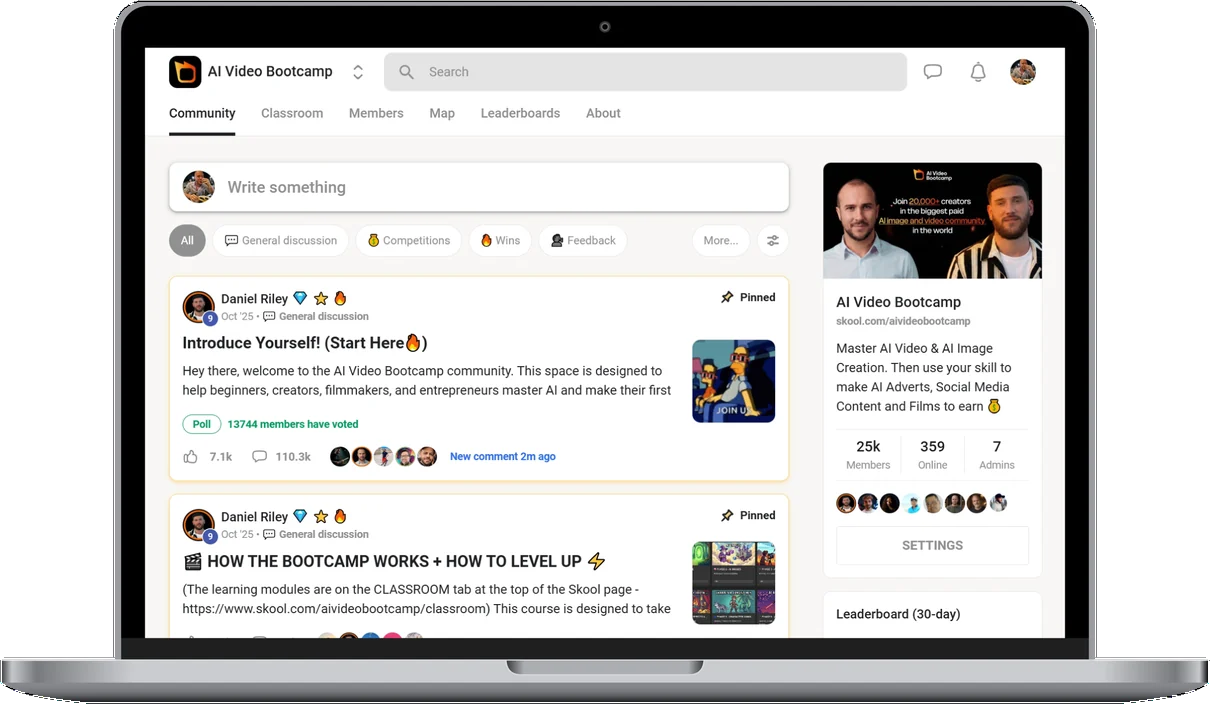The height and width of the screenshot is (704, 1210).
Task: Click the 7 Admins stat
Action: pos(996,454)
